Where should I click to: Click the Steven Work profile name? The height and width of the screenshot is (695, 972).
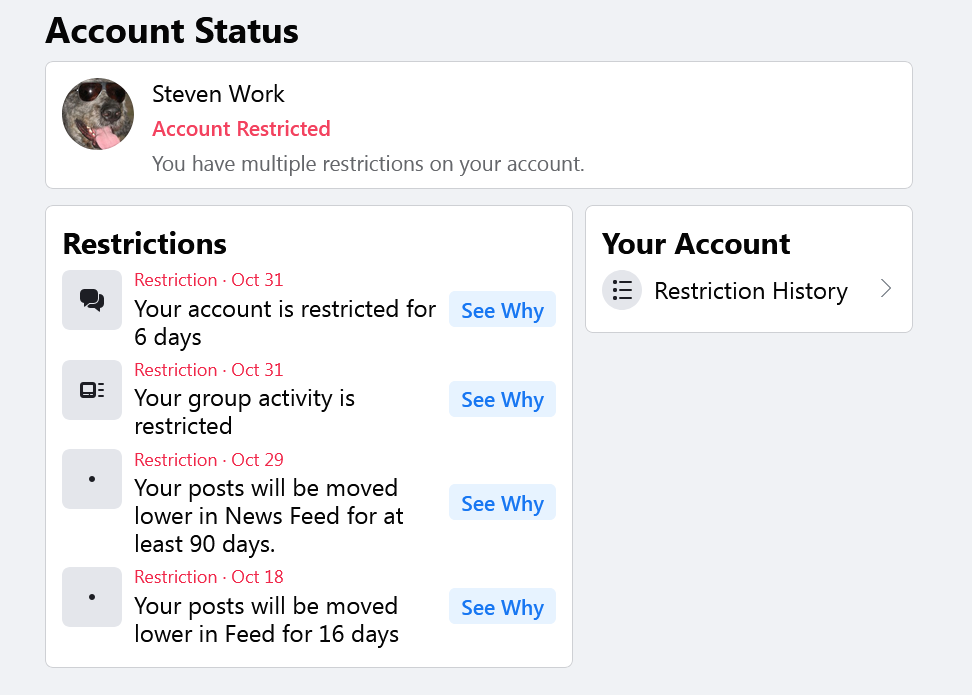pyautogui.click(x=218, y=94)
